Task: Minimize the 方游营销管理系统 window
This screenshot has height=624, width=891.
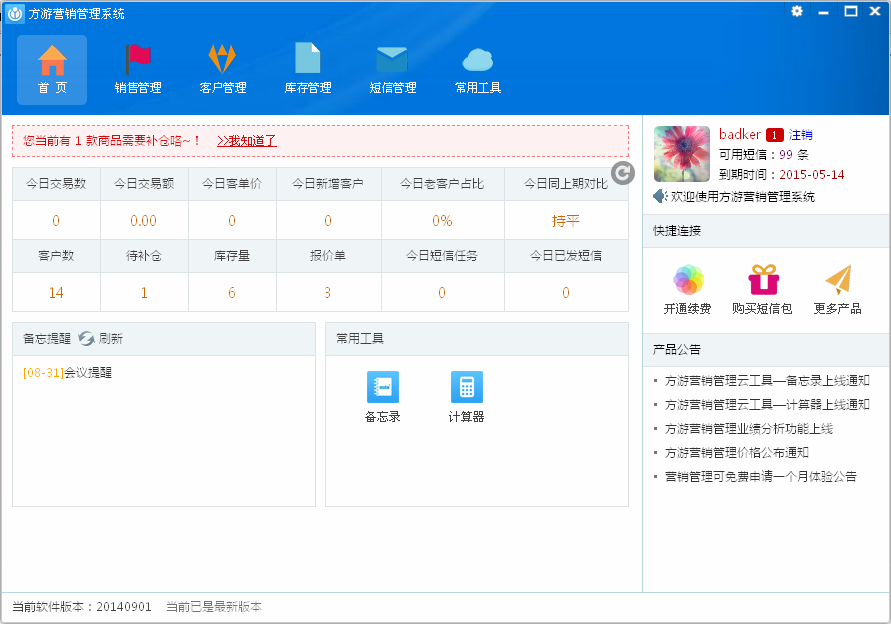Action: pyautogui.click(x=823, y=11)
